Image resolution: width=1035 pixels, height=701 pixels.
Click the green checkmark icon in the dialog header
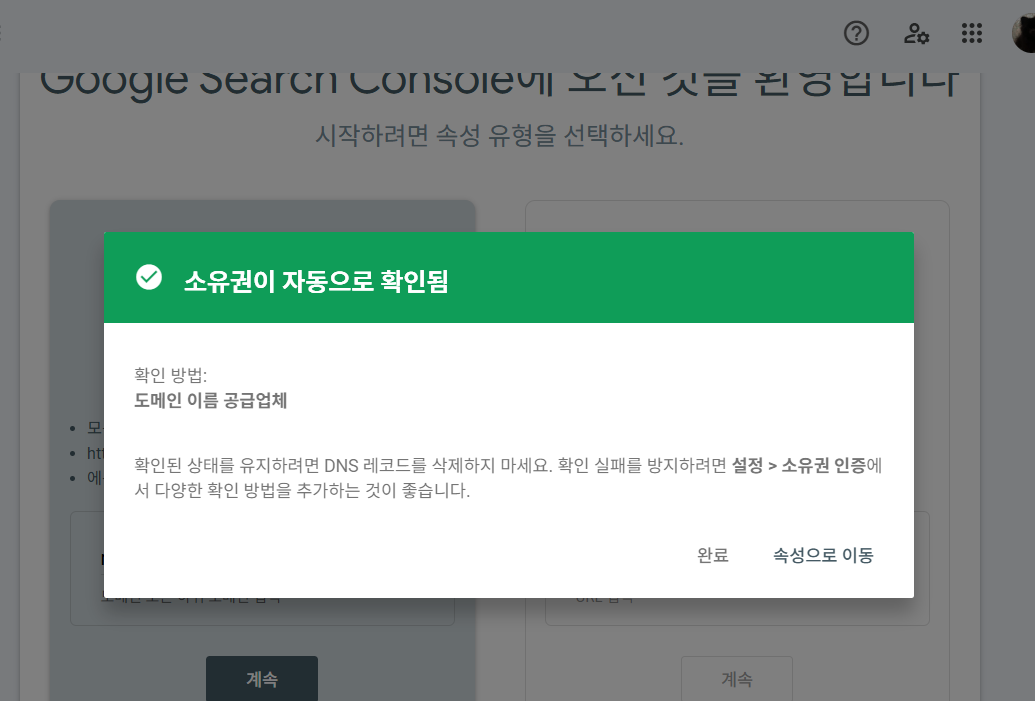[x=149, y=277]
